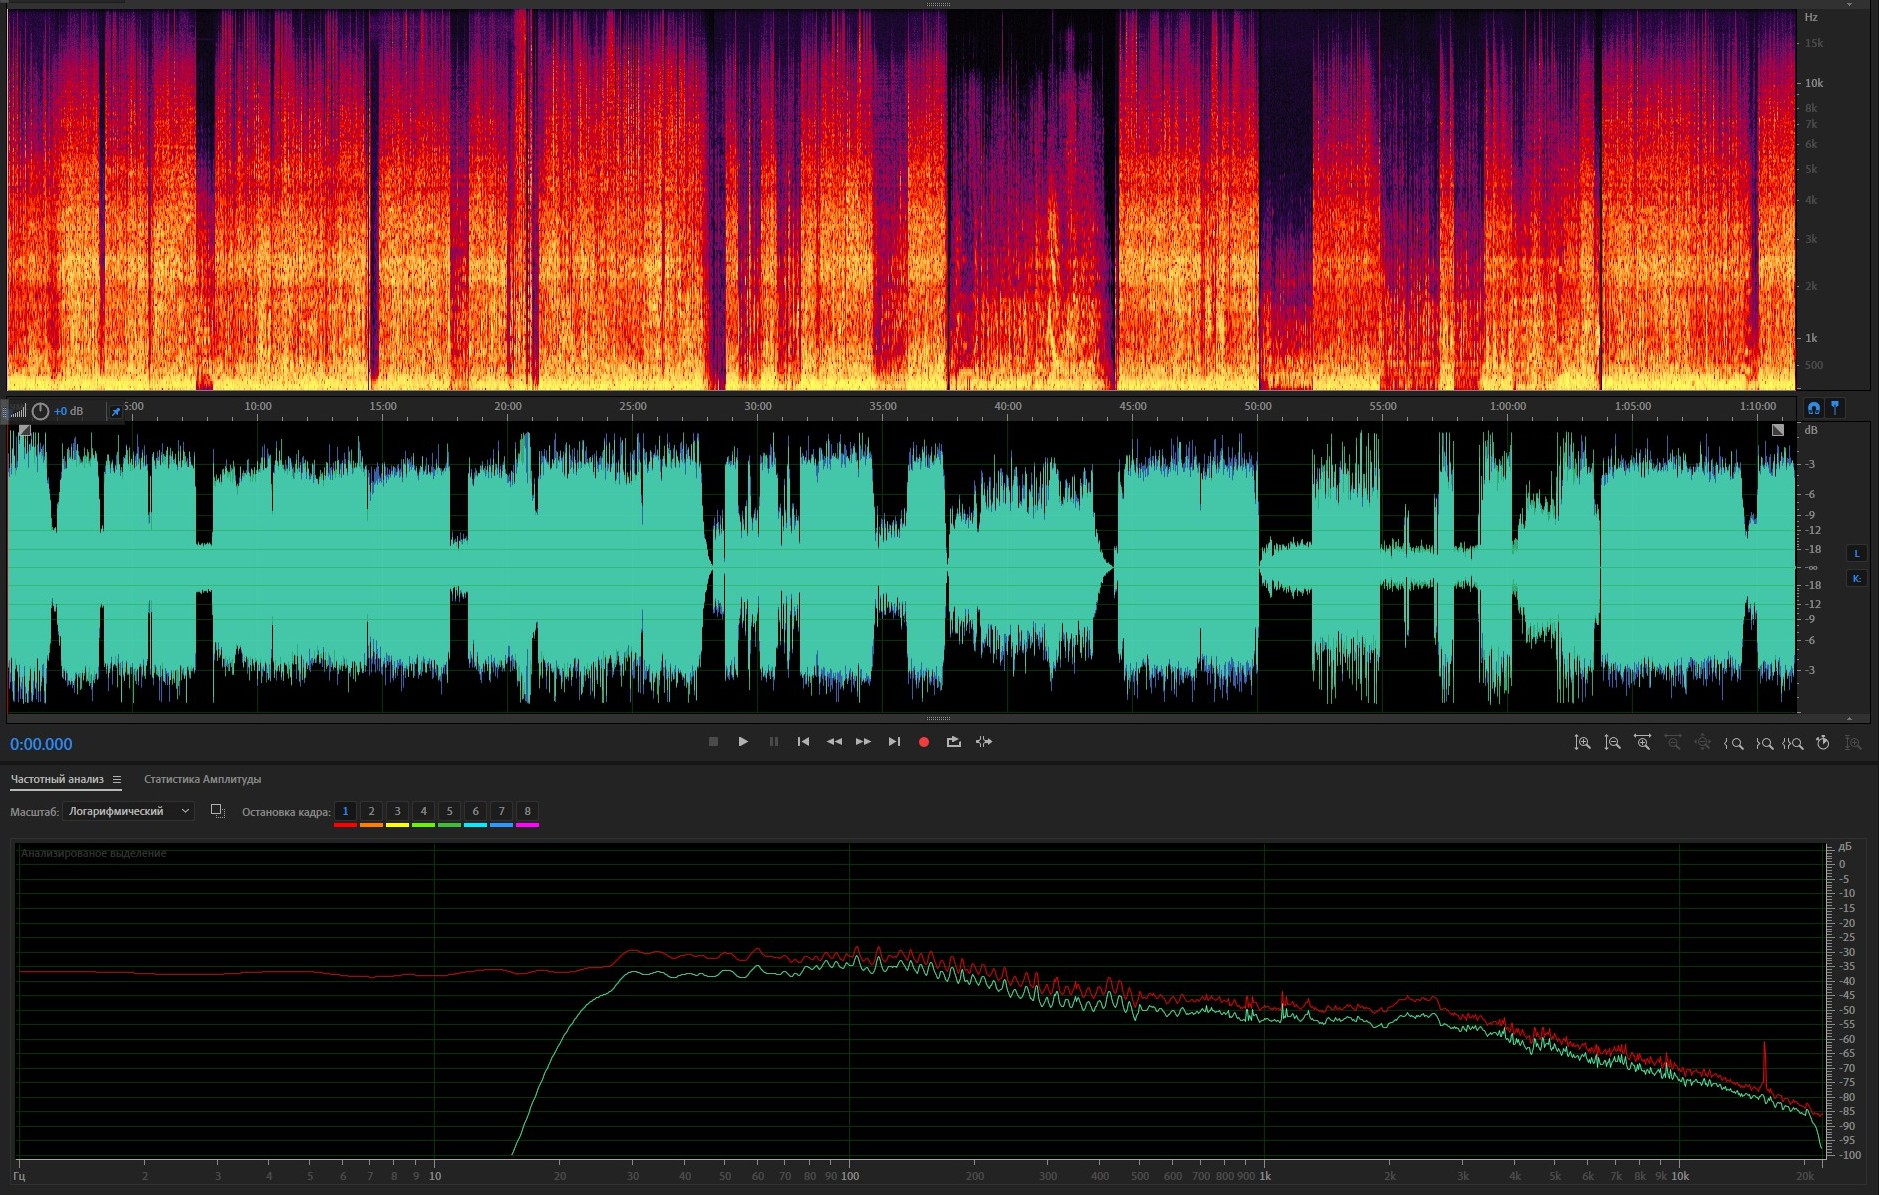The width and height of the screenshot is (1879, 1195).
Task: Click Zoom In Amplitude icon
Action: [x=1582, y=743]
